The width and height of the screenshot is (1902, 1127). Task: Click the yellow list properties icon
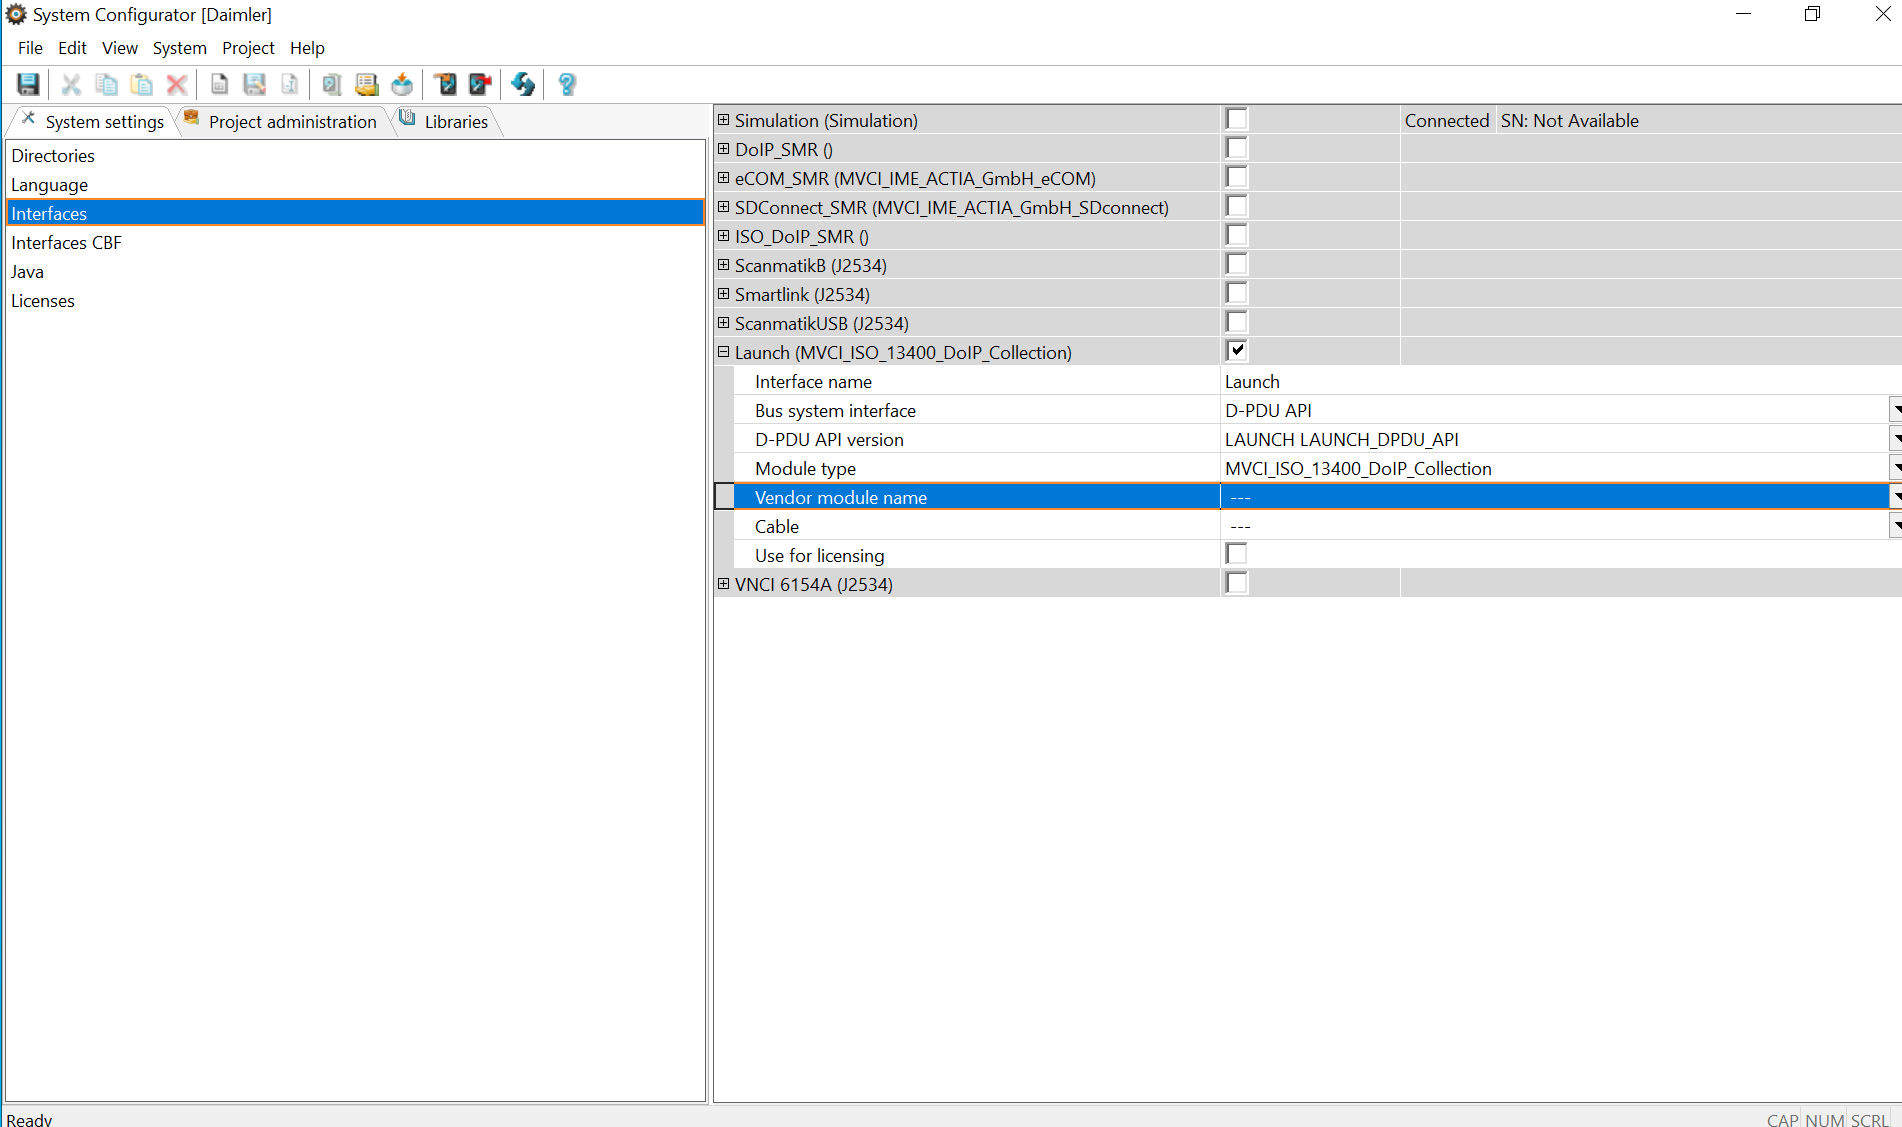(x=367, y=84)
